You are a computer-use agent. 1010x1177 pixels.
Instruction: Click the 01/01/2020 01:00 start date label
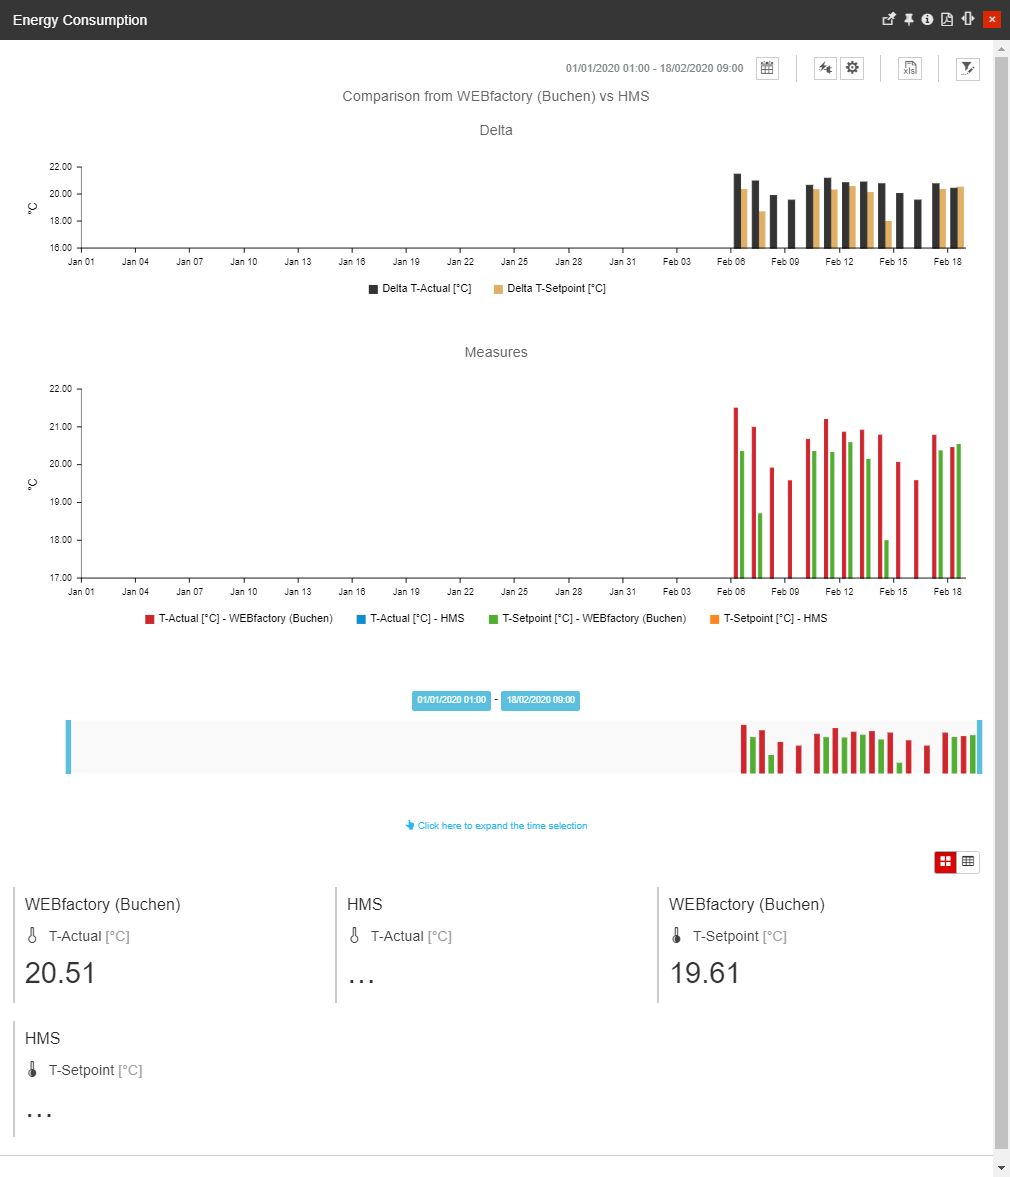[451, 700]
